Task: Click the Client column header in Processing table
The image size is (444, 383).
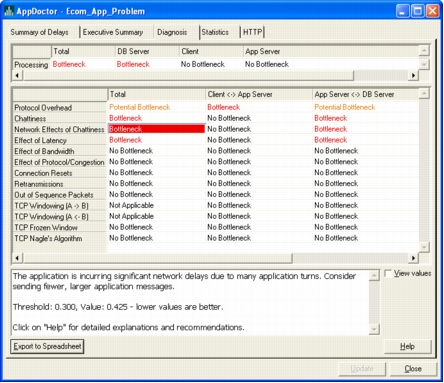Action: (211, 51)
